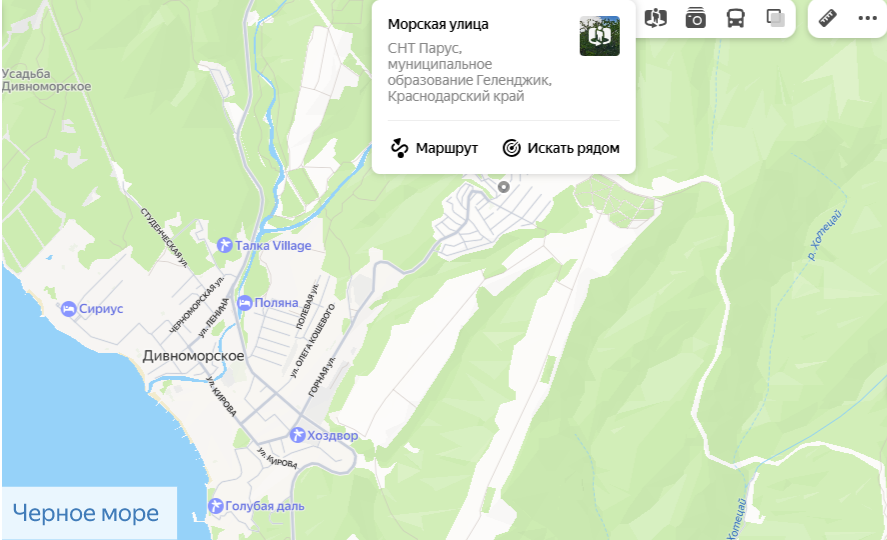This screenshot has width=887, height=540.
Task: Click the Усадьба Дивноморское map label
Action: [x=46, y=80]
